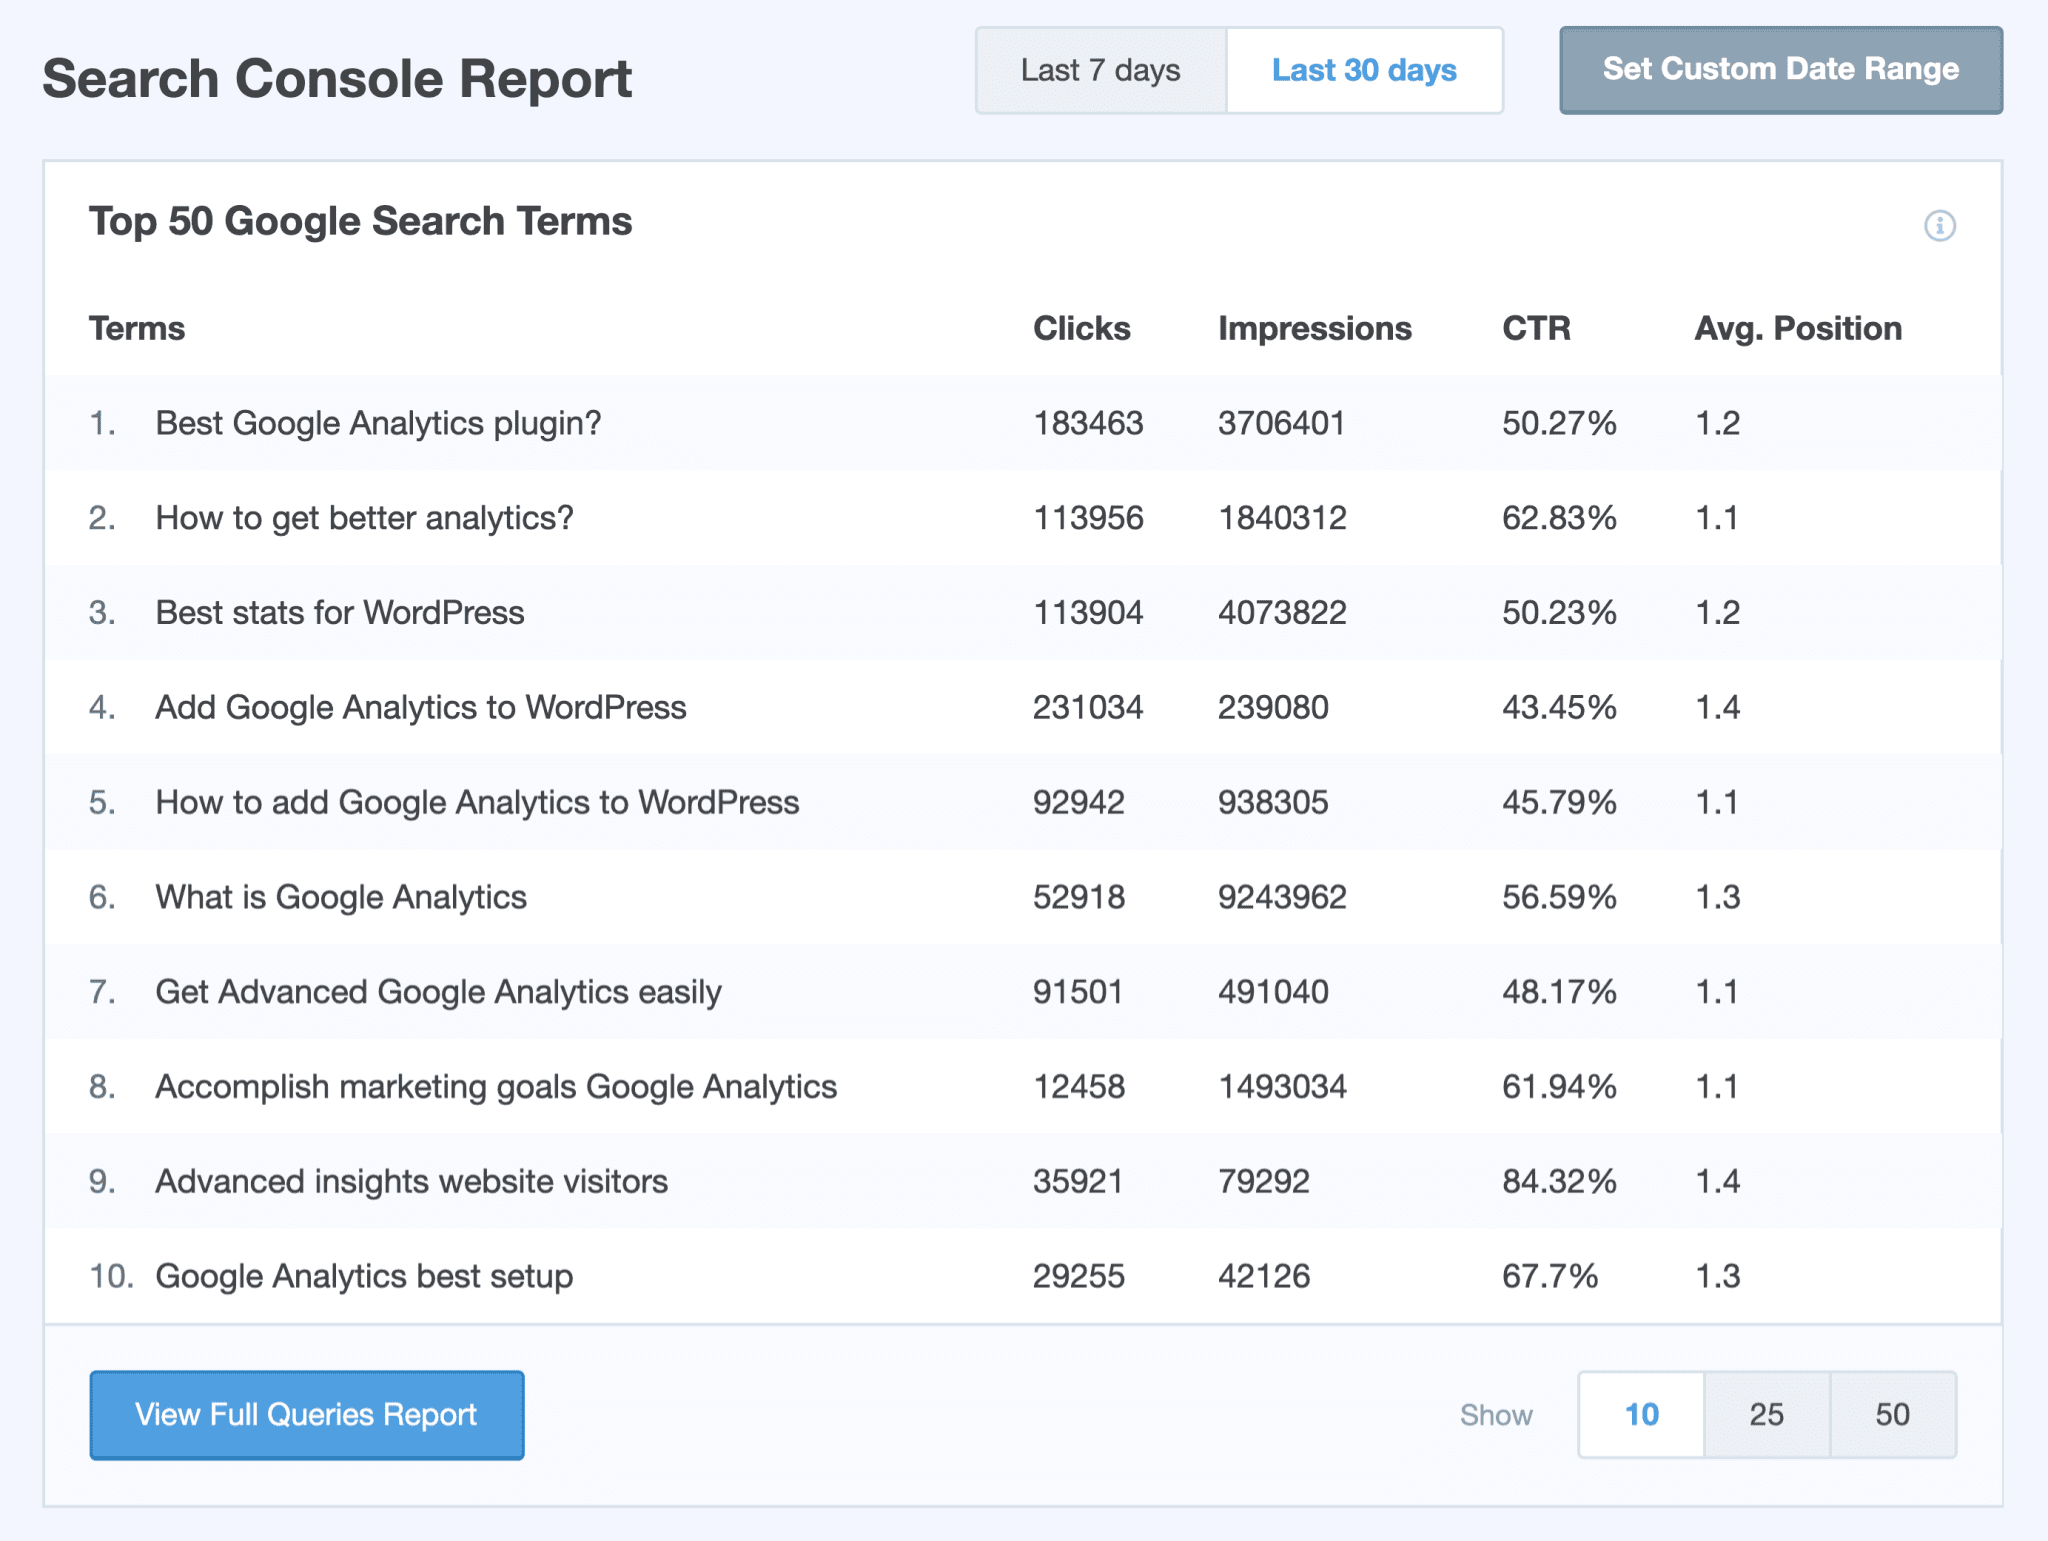Sort the table by CTR column
Screen dimensions: 2048x1541
tap(1537, 328)
